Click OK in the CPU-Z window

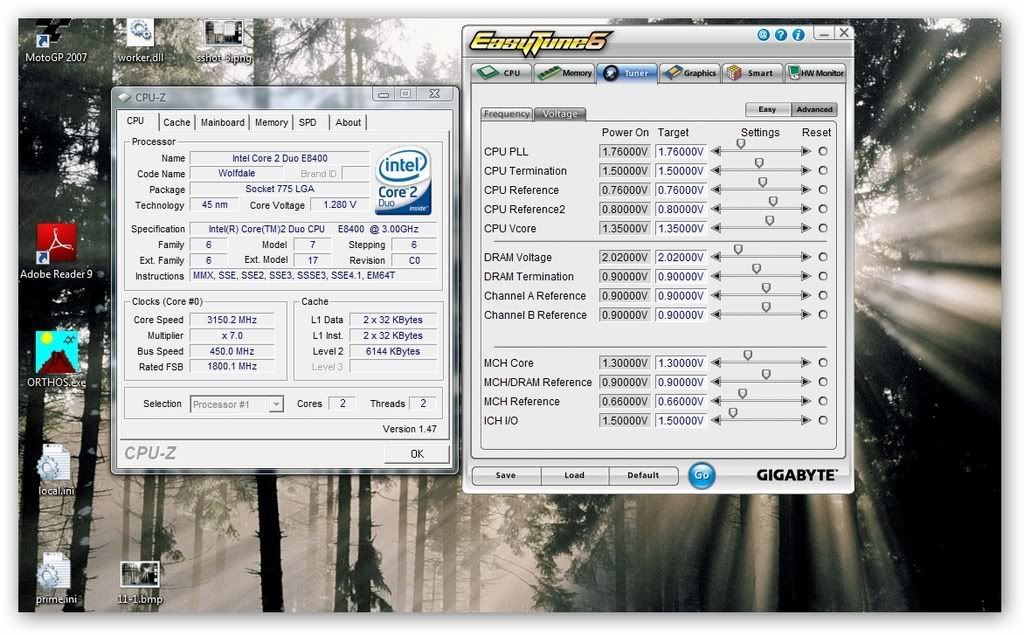pyautogui.click(x=417, y=453)
